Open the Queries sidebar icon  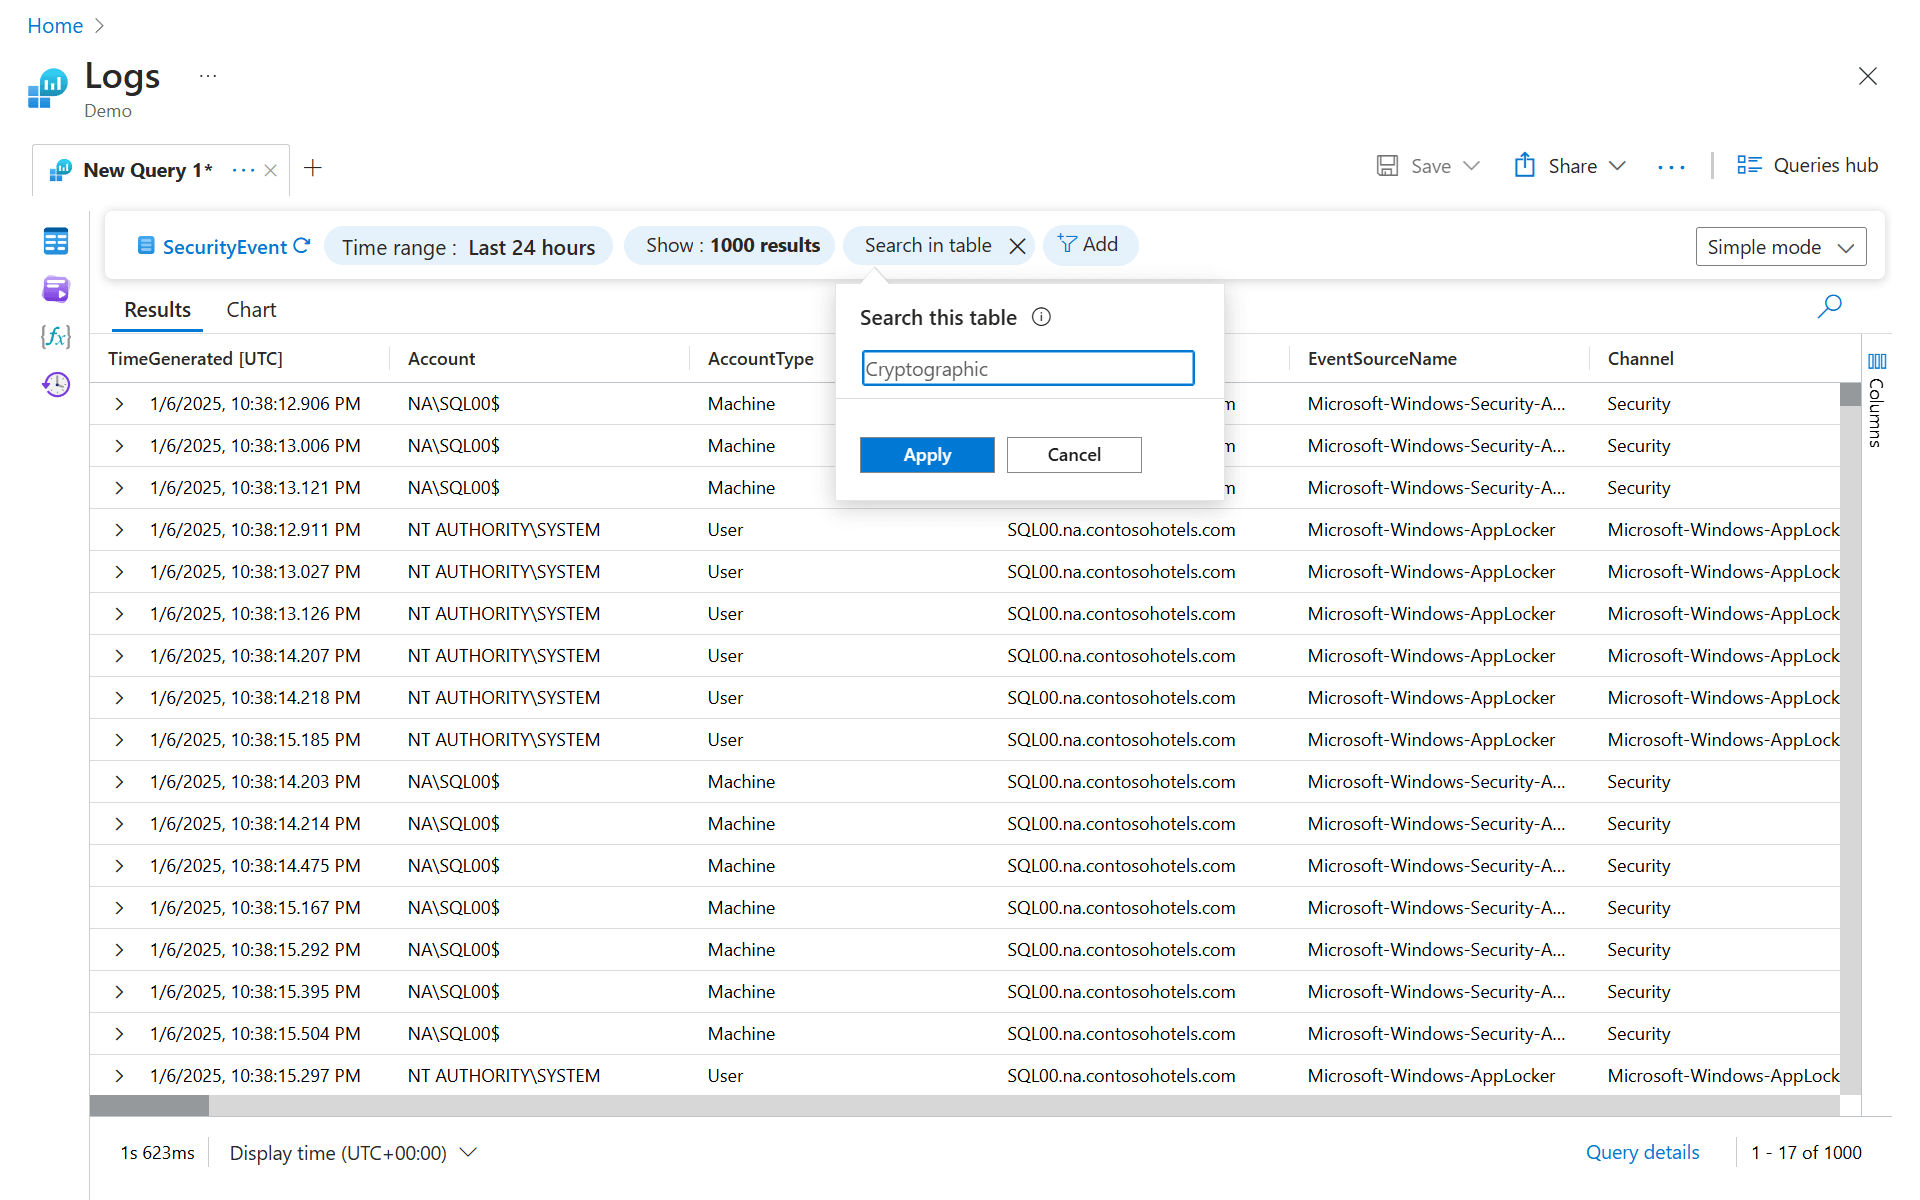[x=56, y=289]
